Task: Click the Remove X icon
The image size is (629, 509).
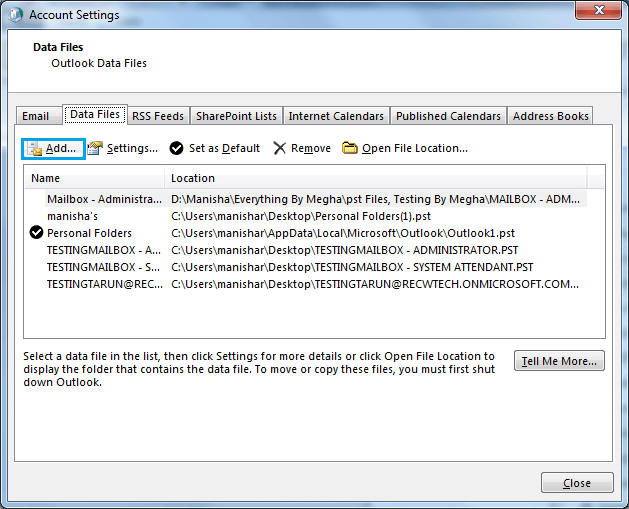Action: click(x=279, y=148)
